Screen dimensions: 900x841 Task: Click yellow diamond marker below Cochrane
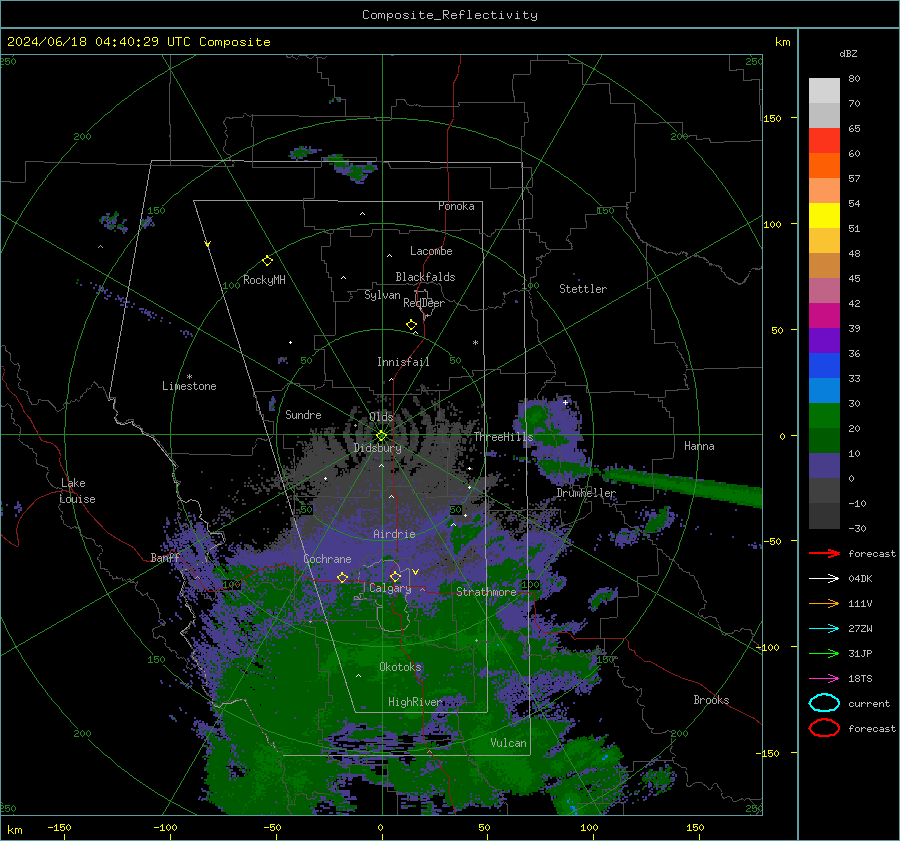point(343,577)
